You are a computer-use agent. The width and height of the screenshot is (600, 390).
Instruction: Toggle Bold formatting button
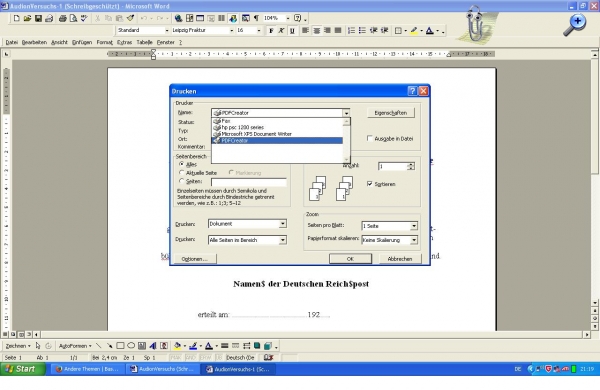click(271, 31)
